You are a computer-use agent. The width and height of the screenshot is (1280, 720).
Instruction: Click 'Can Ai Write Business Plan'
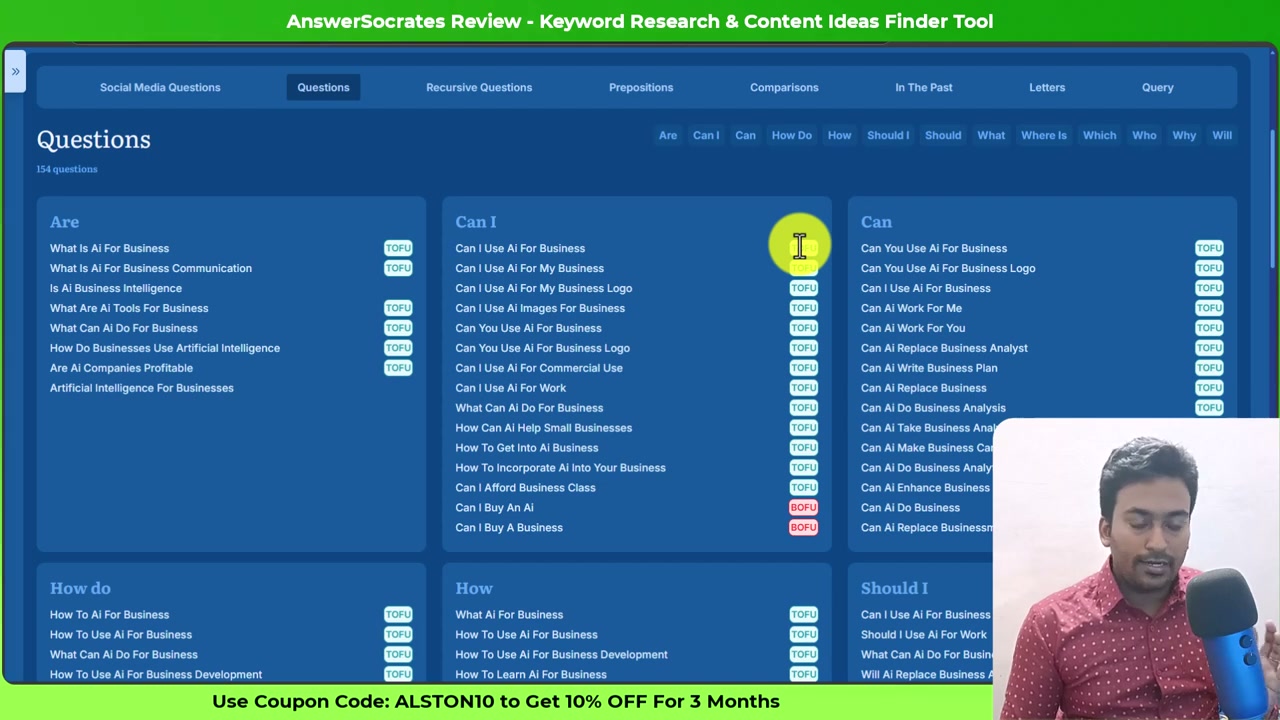929,368
